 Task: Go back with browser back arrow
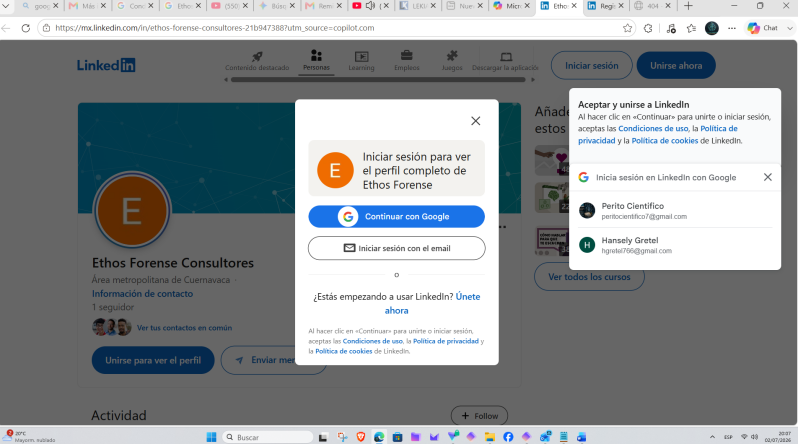(x=6, y=28)
